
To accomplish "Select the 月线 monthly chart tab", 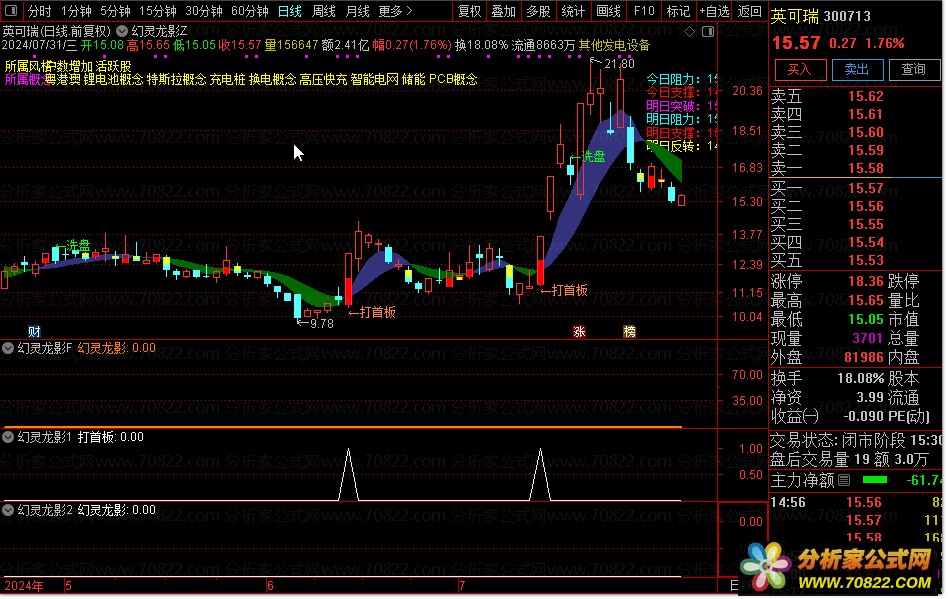I will pyautogui.click(x=357, y=11).
